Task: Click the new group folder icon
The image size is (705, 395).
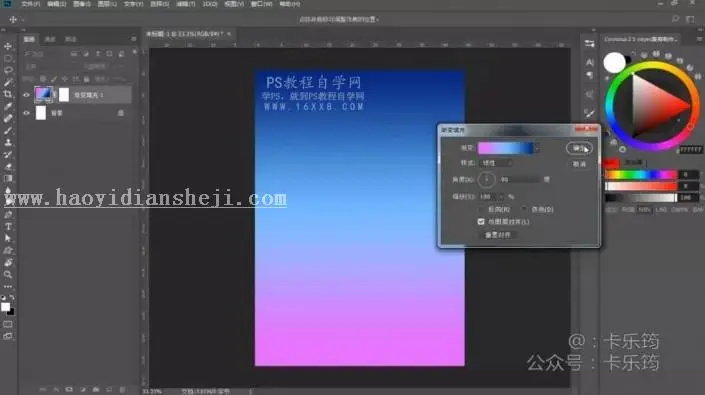Action: (x=96, y=390)
